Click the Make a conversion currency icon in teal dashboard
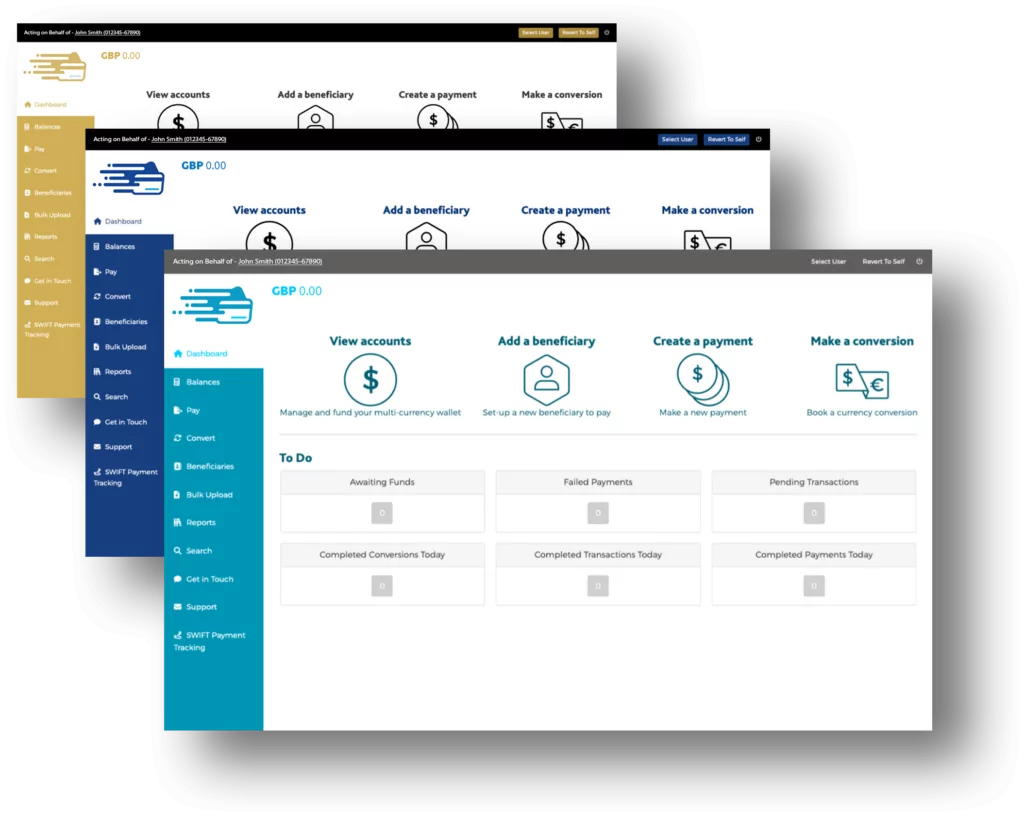1024x816 pixels. point(862,381)
